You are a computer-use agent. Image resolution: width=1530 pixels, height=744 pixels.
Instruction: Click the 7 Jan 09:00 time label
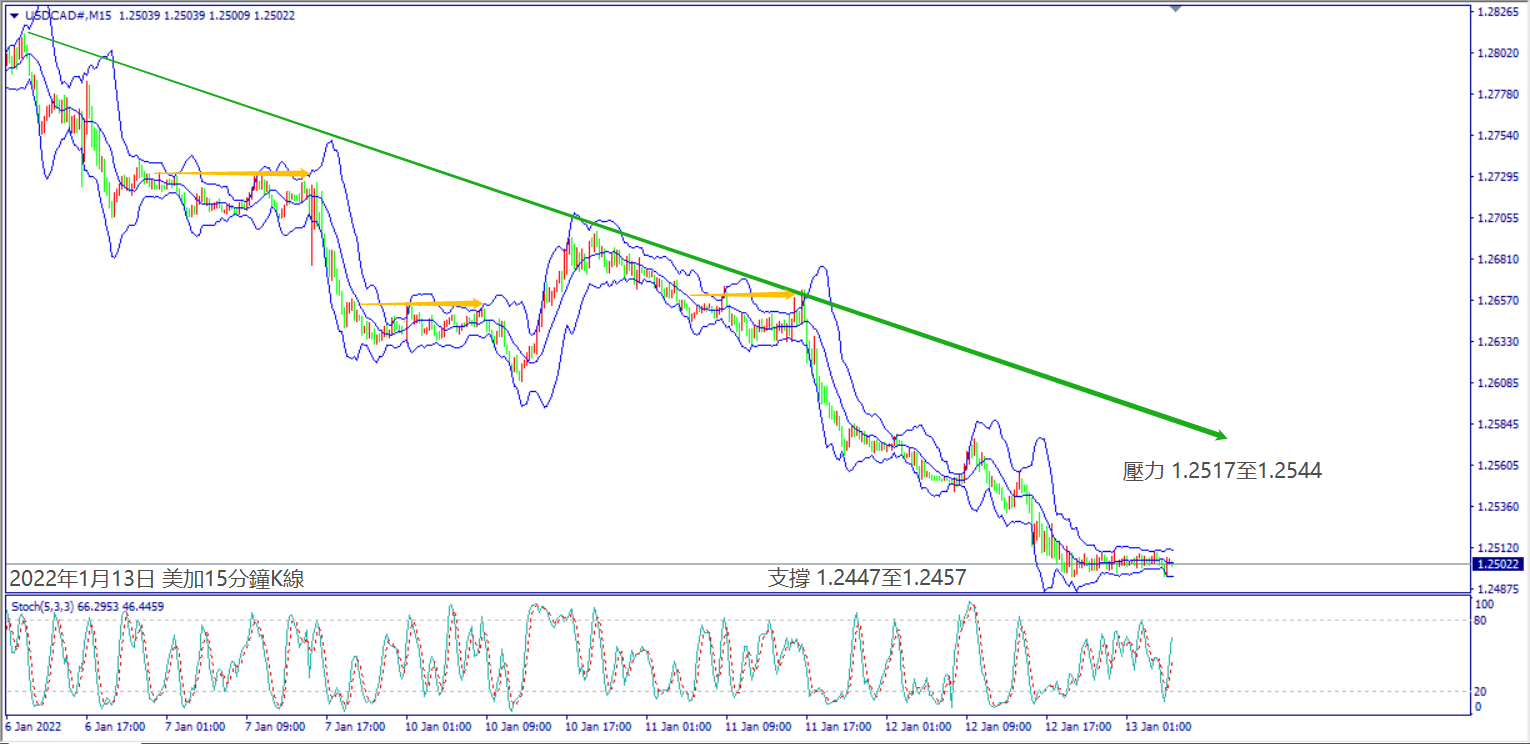(275, 726)
